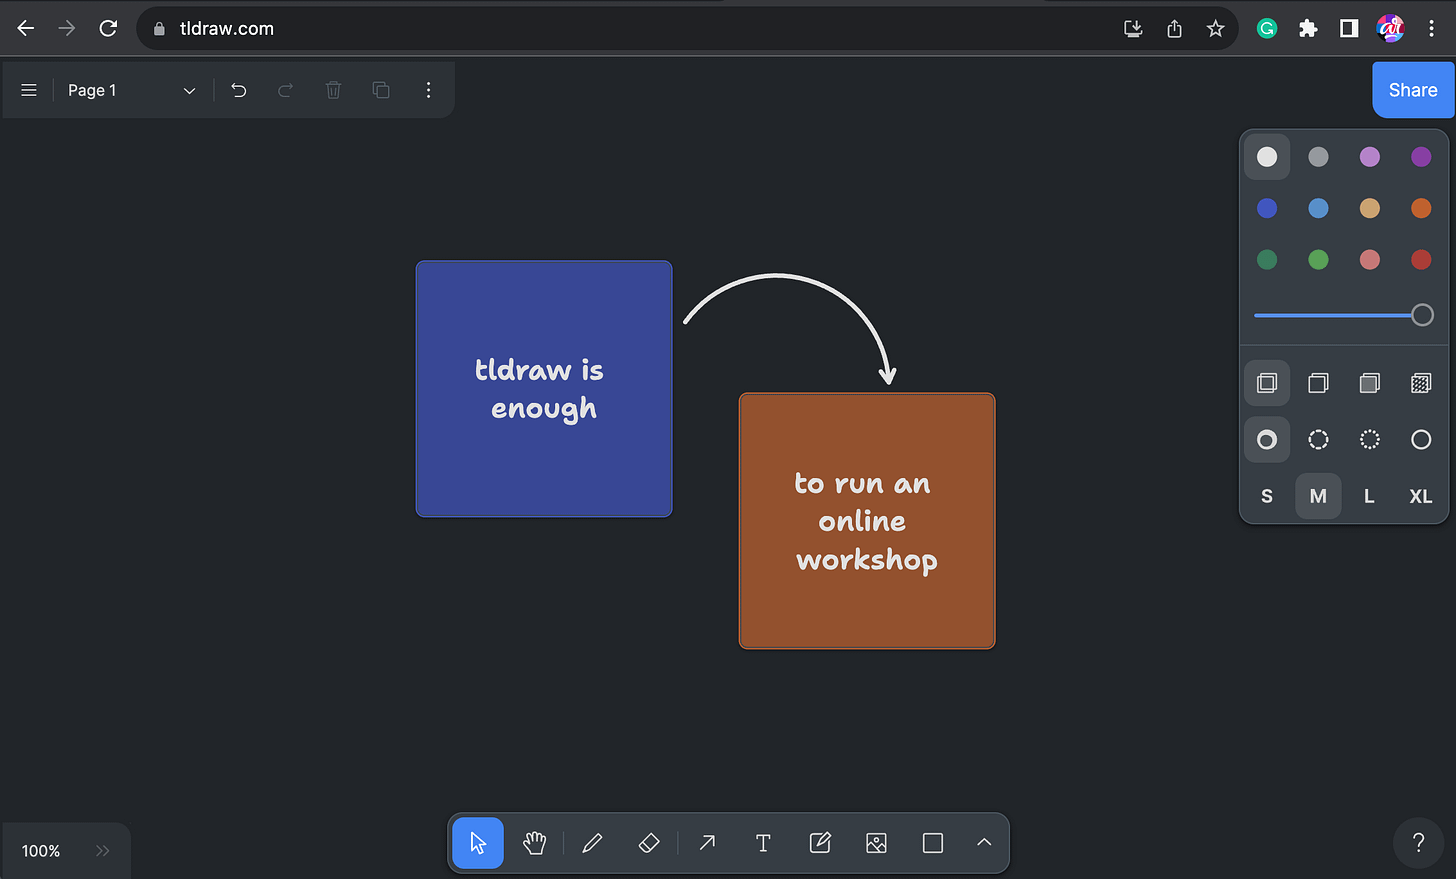Set dash style to draw

1267,440
